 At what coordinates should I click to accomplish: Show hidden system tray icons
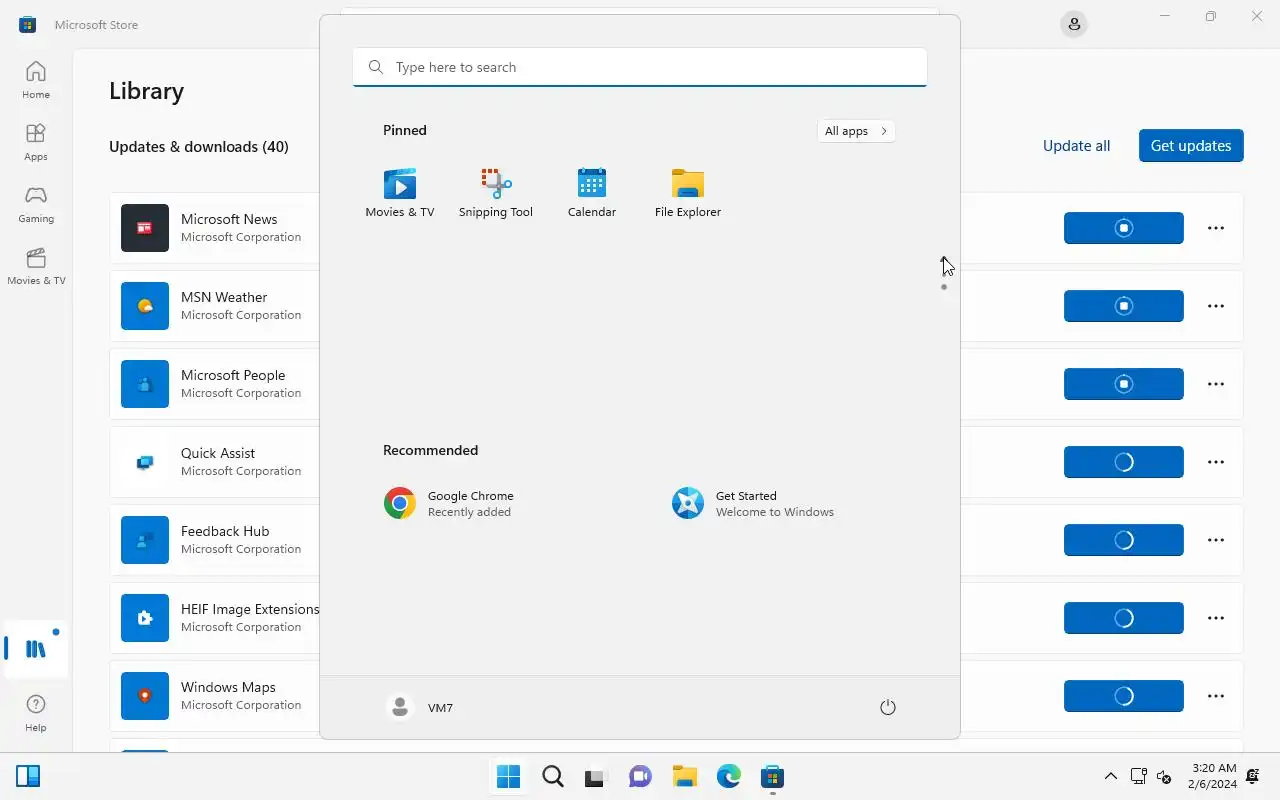tap(1110, 776)
